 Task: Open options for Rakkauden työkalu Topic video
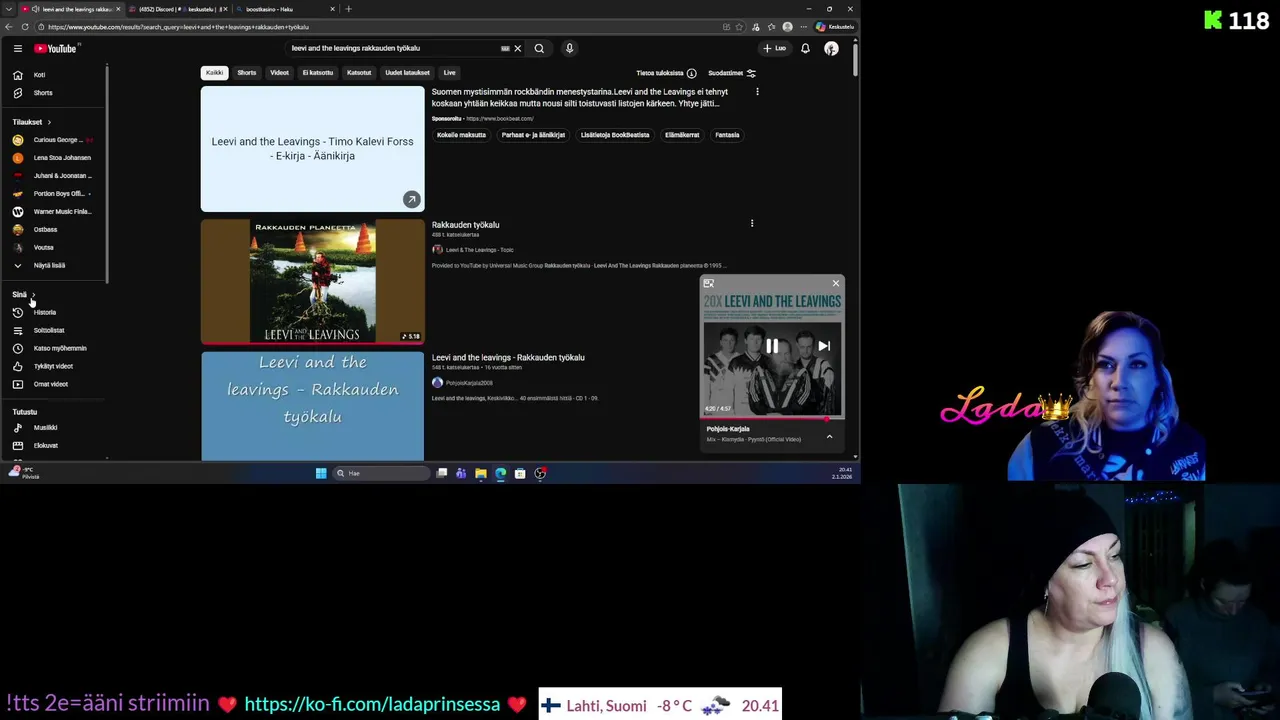[752, 224]
